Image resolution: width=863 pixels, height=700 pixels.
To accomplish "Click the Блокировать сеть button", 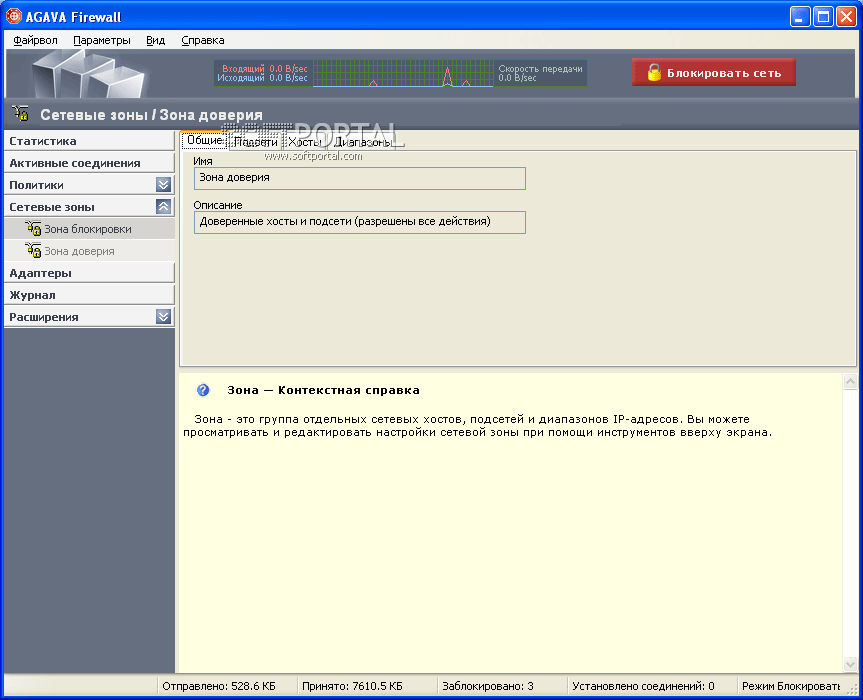I will coord(713,73).
